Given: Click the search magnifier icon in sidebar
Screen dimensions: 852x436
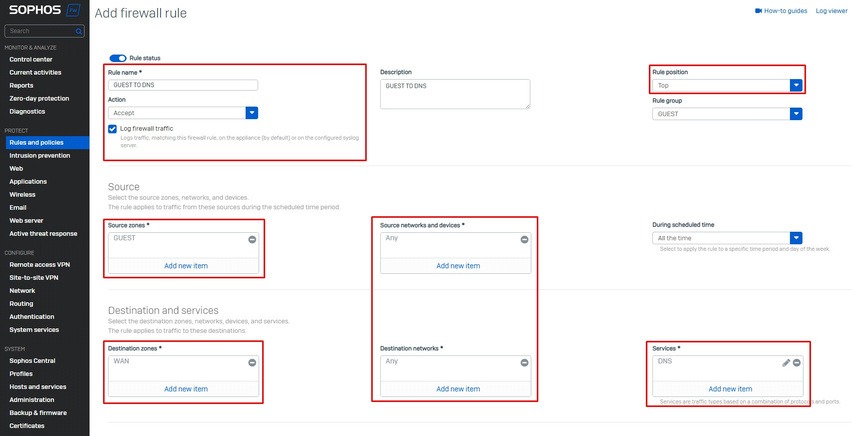Looking at the screenshot, I should (79, 32).
